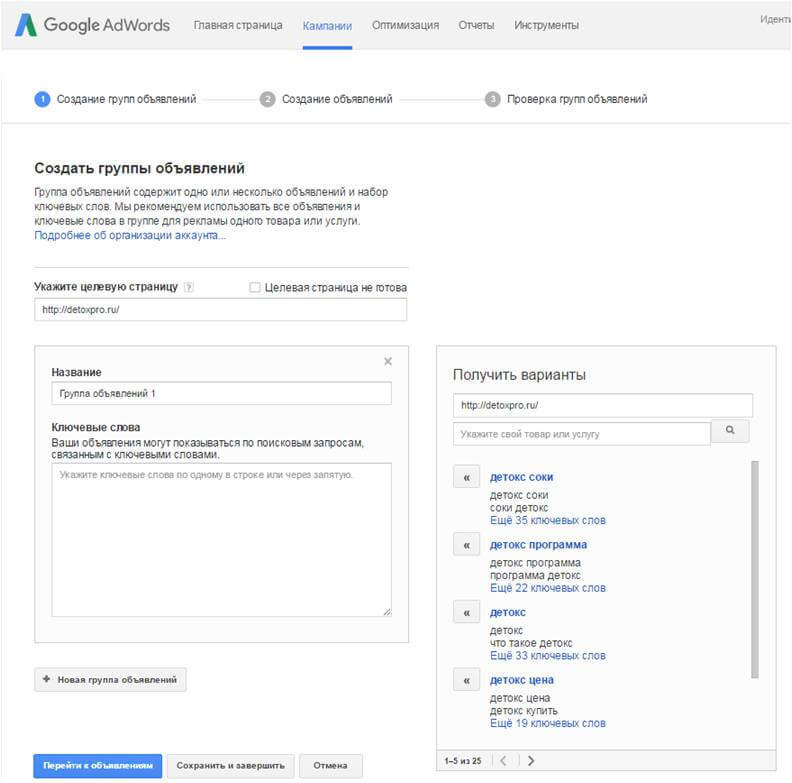This screenshot has height=783, width=792.
Task: Expand 'Ещё 22 ключевых слов' list
Action: click(x=547, y=588)
